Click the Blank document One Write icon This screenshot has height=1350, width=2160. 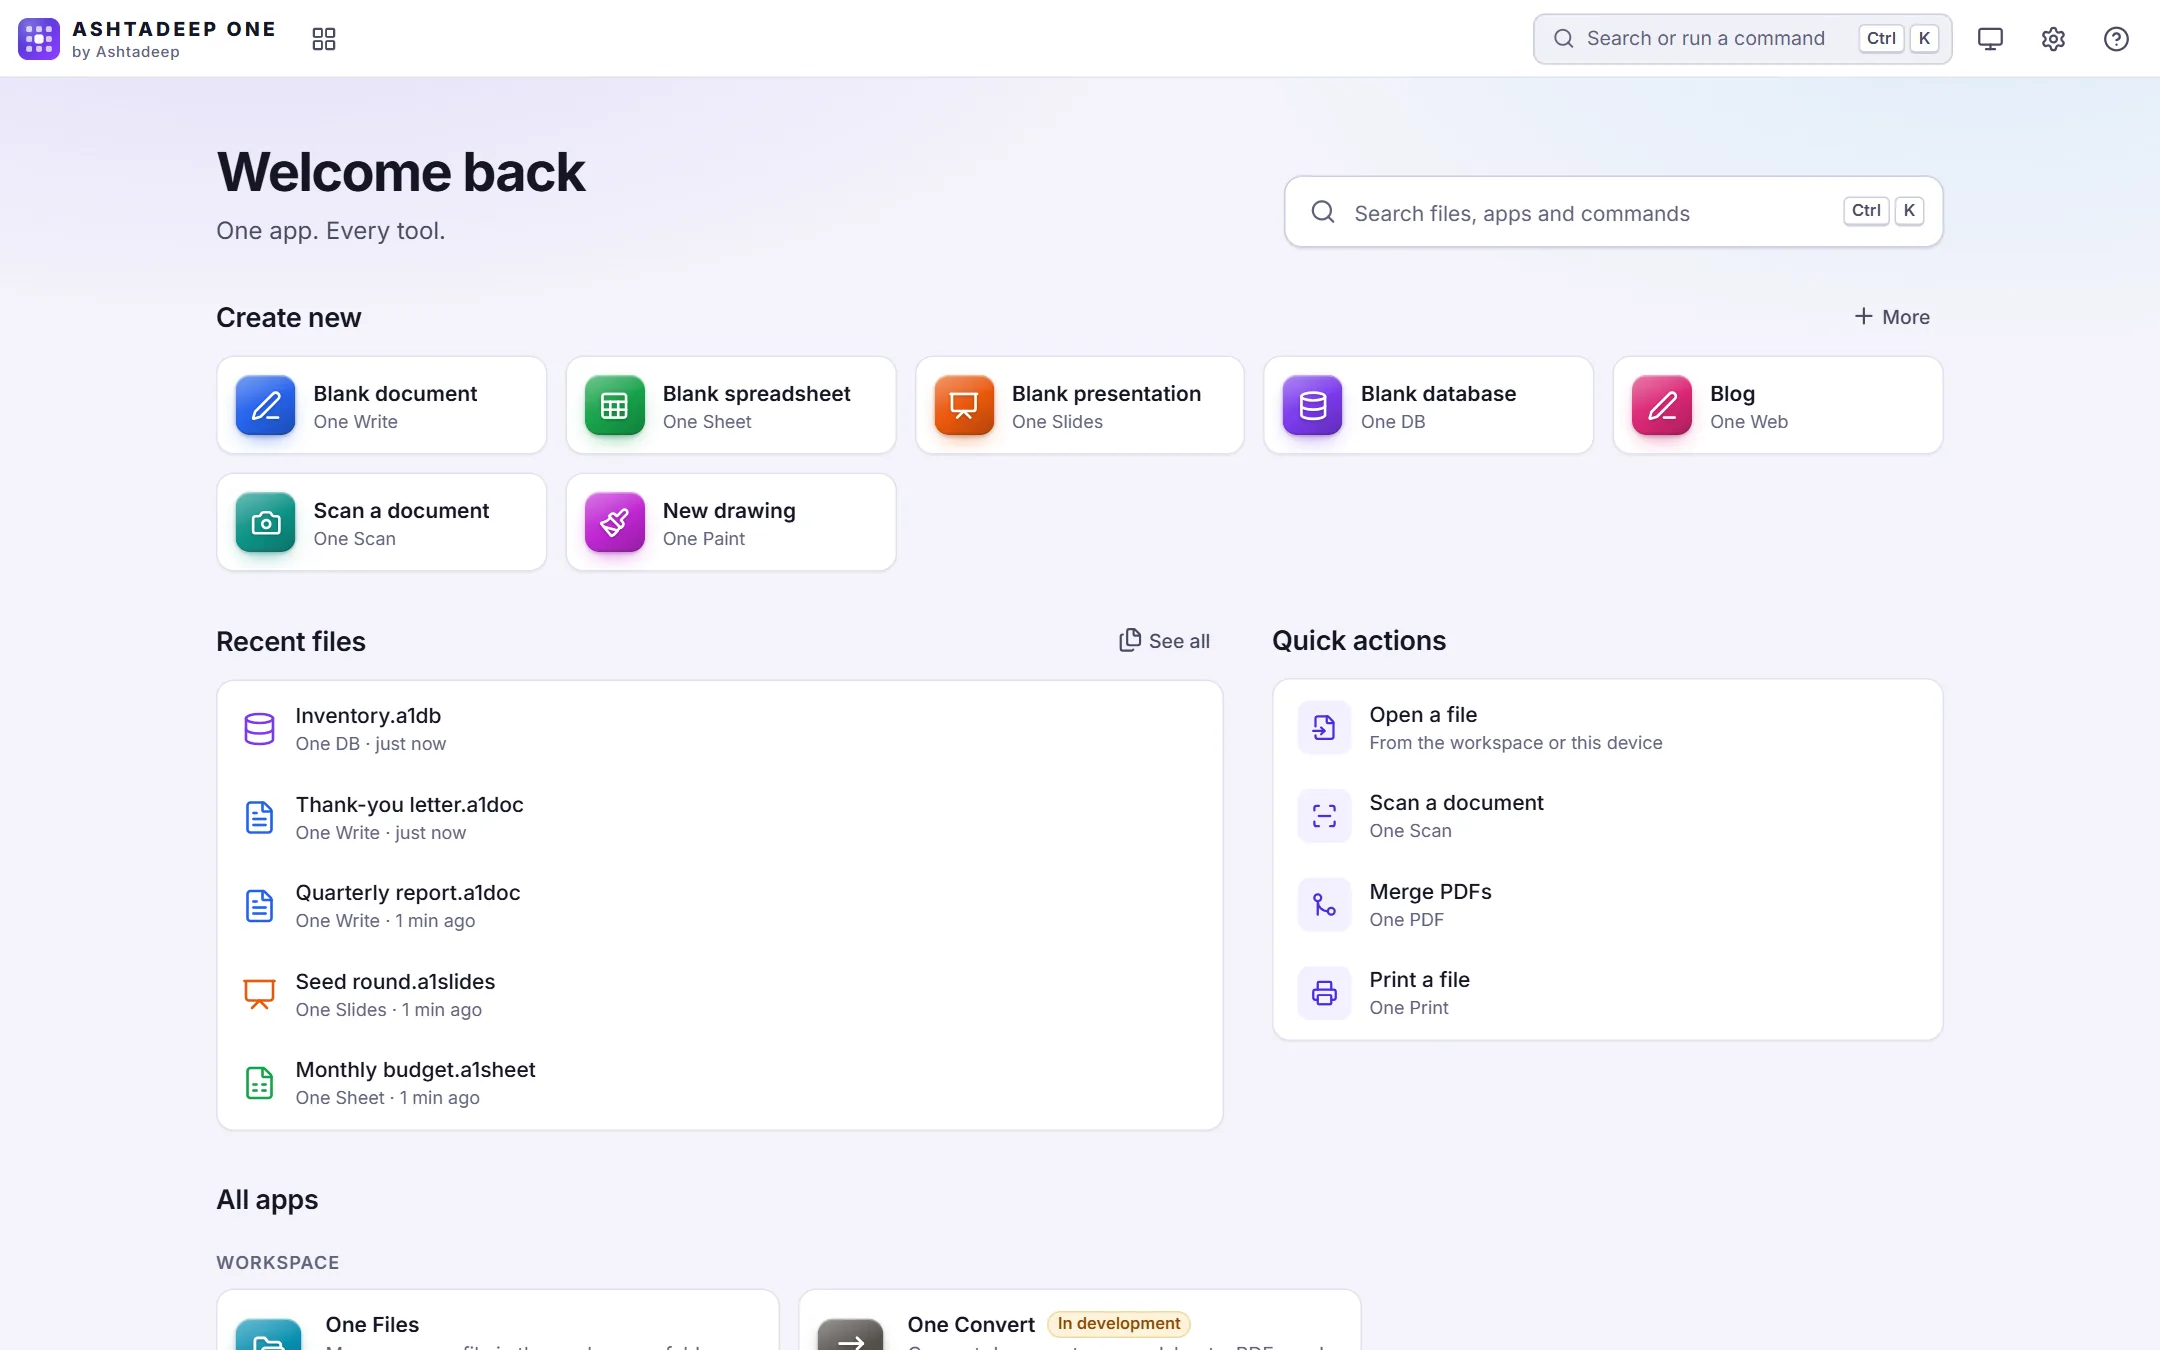[x=265, y=406]
